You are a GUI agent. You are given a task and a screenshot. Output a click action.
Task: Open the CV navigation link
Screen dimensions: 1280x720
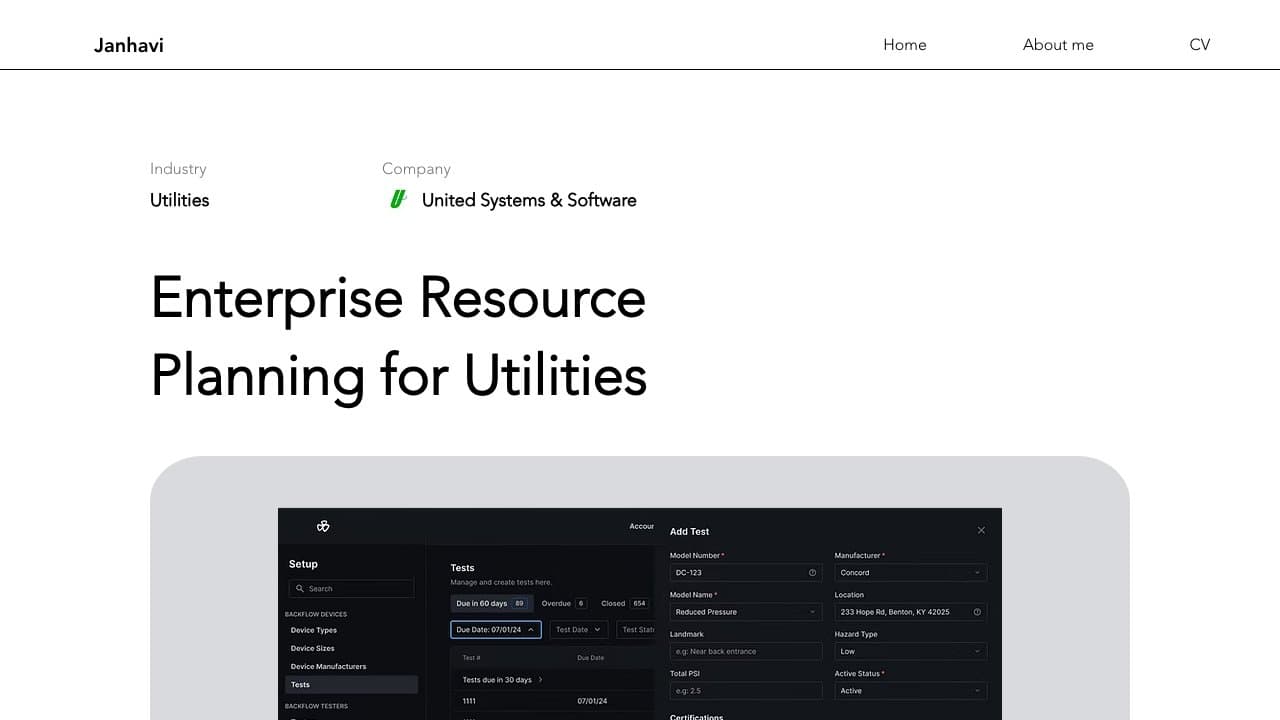(x=1200, y=45)
